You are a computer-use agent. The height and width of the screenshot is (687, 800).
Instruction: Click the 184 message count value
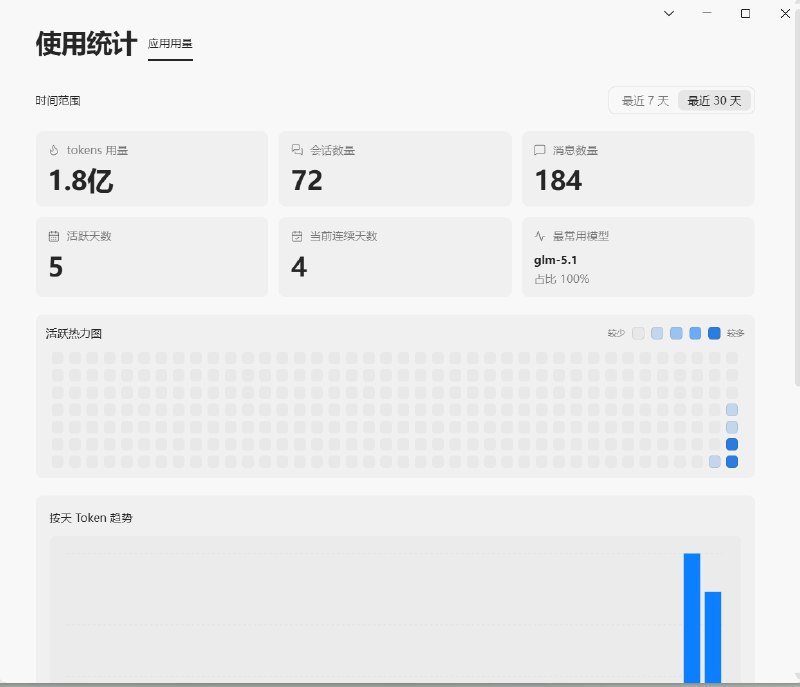(x=558, y=181)
